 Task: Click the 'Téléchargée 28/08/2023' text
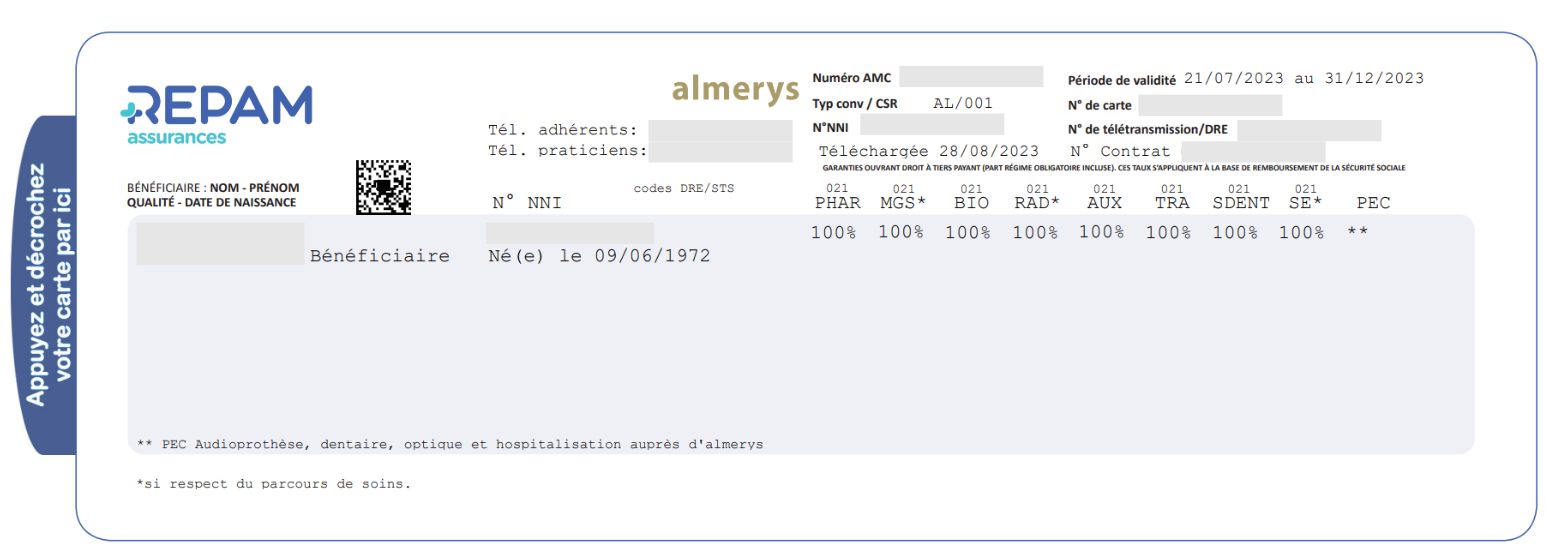click(x=929, y=152)
